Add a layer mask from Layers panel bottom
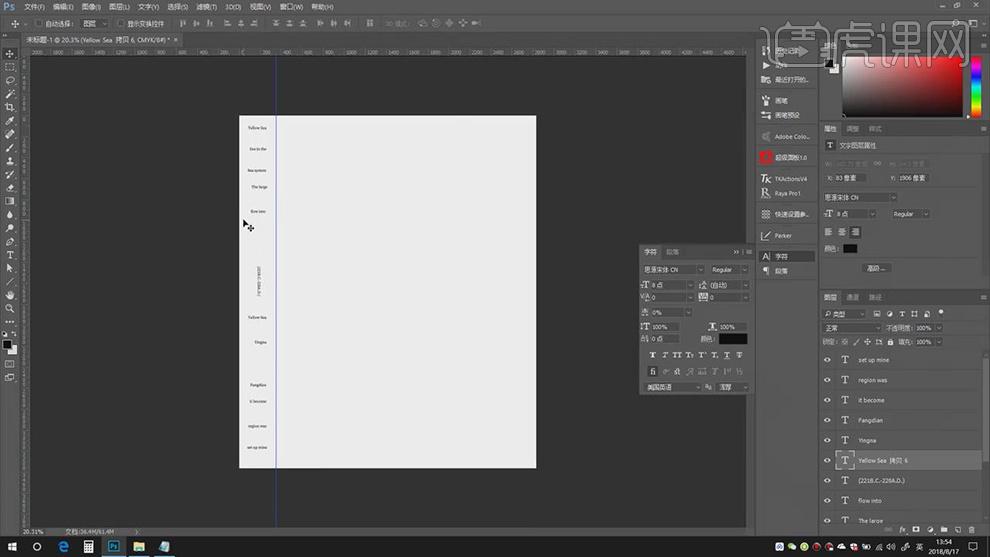This screenshot has width=990, height=557. point(915,529)
